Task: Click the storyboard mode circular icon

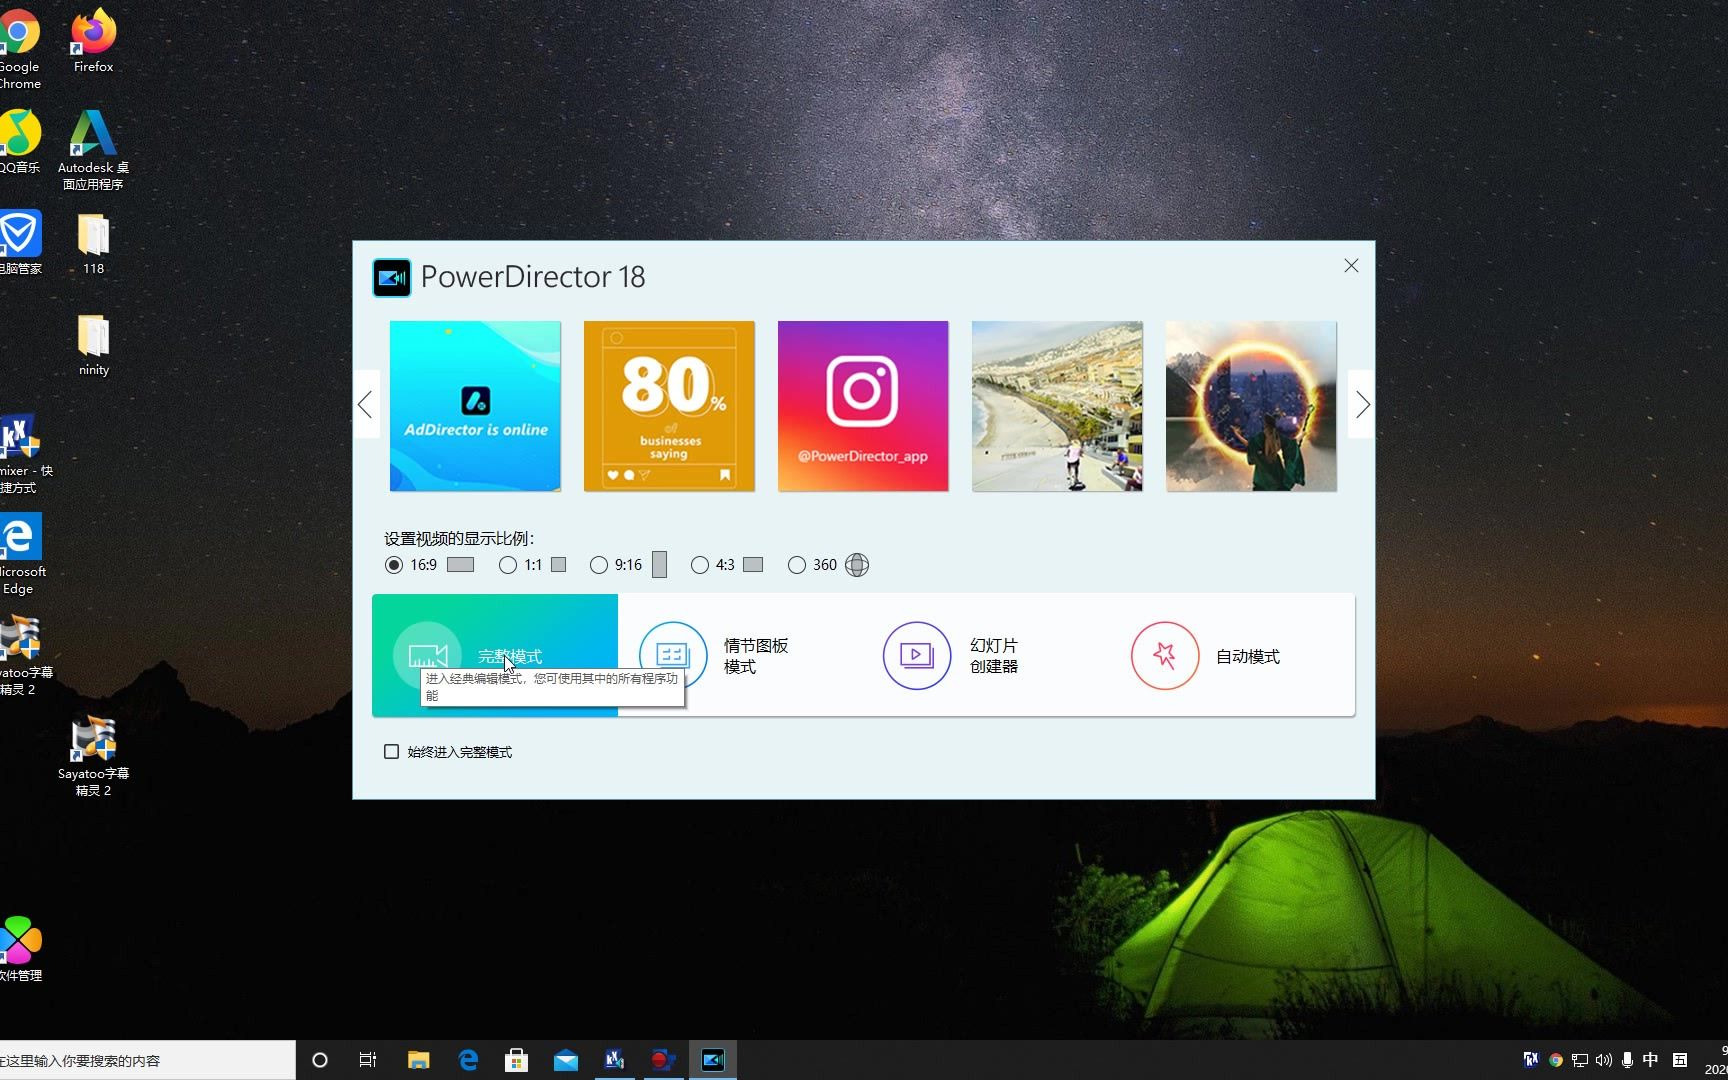Action: pos(673,655)
